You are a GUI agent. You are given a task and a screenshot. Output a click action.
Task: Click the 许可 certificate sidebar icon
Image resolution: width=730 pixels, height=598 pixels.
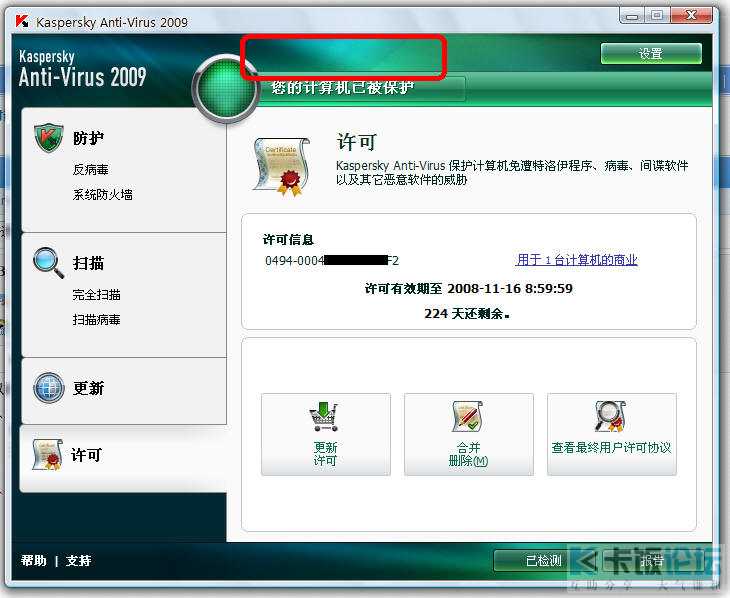pos(47,454)
